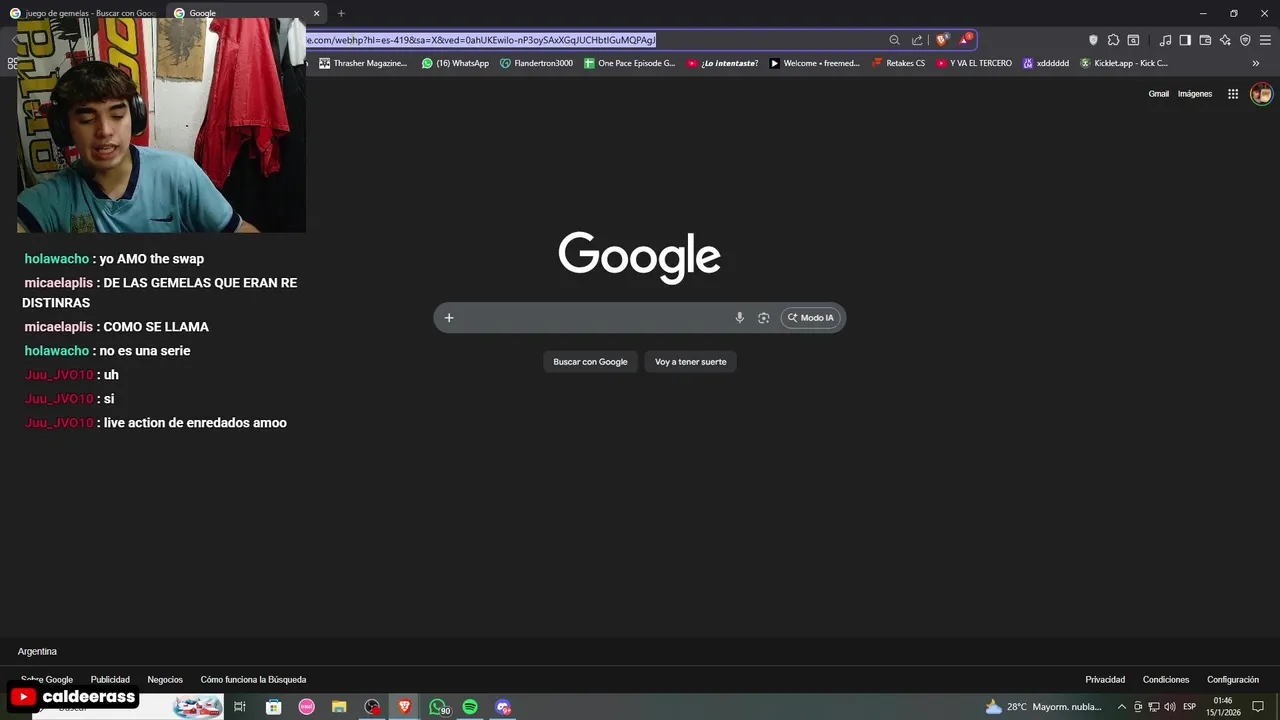Open the xdddddd bookmark
The image size is (1280, 720).
point(1046,63)
